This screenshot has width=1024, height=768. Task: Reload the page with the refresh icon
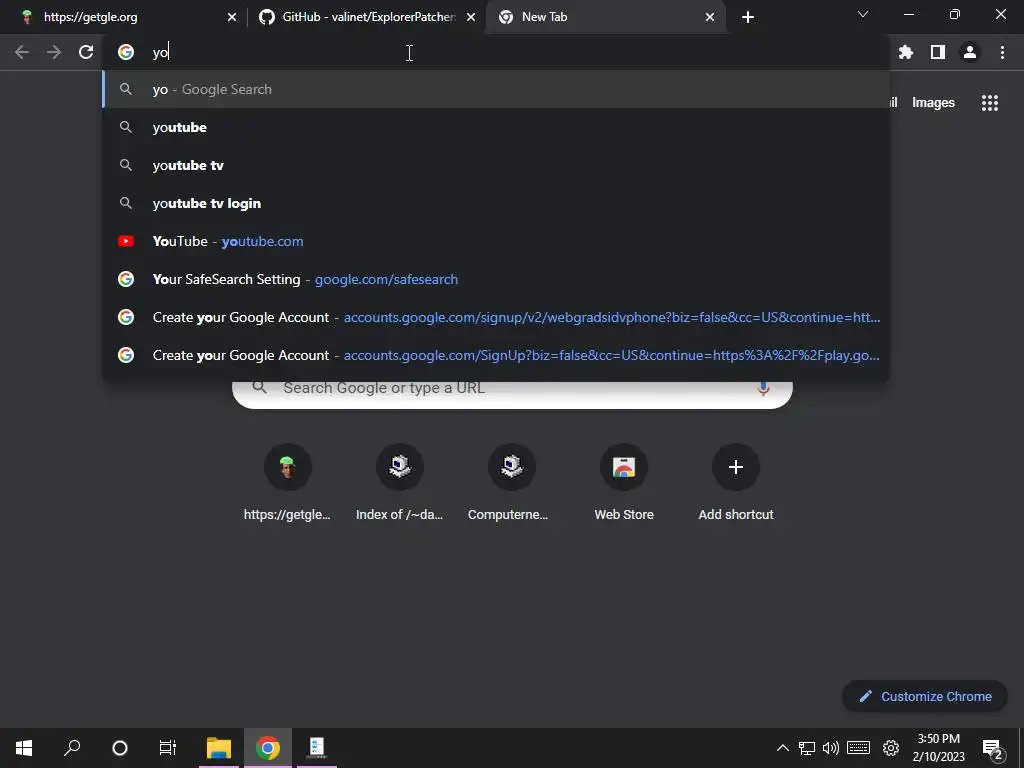coord(86,52)
